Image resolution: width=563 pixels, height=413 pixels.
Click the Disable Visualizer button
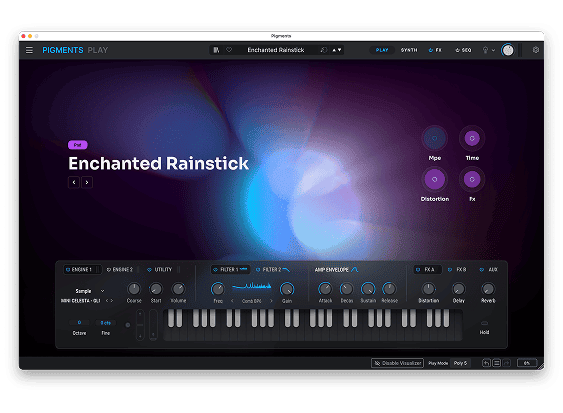(397, 363)
